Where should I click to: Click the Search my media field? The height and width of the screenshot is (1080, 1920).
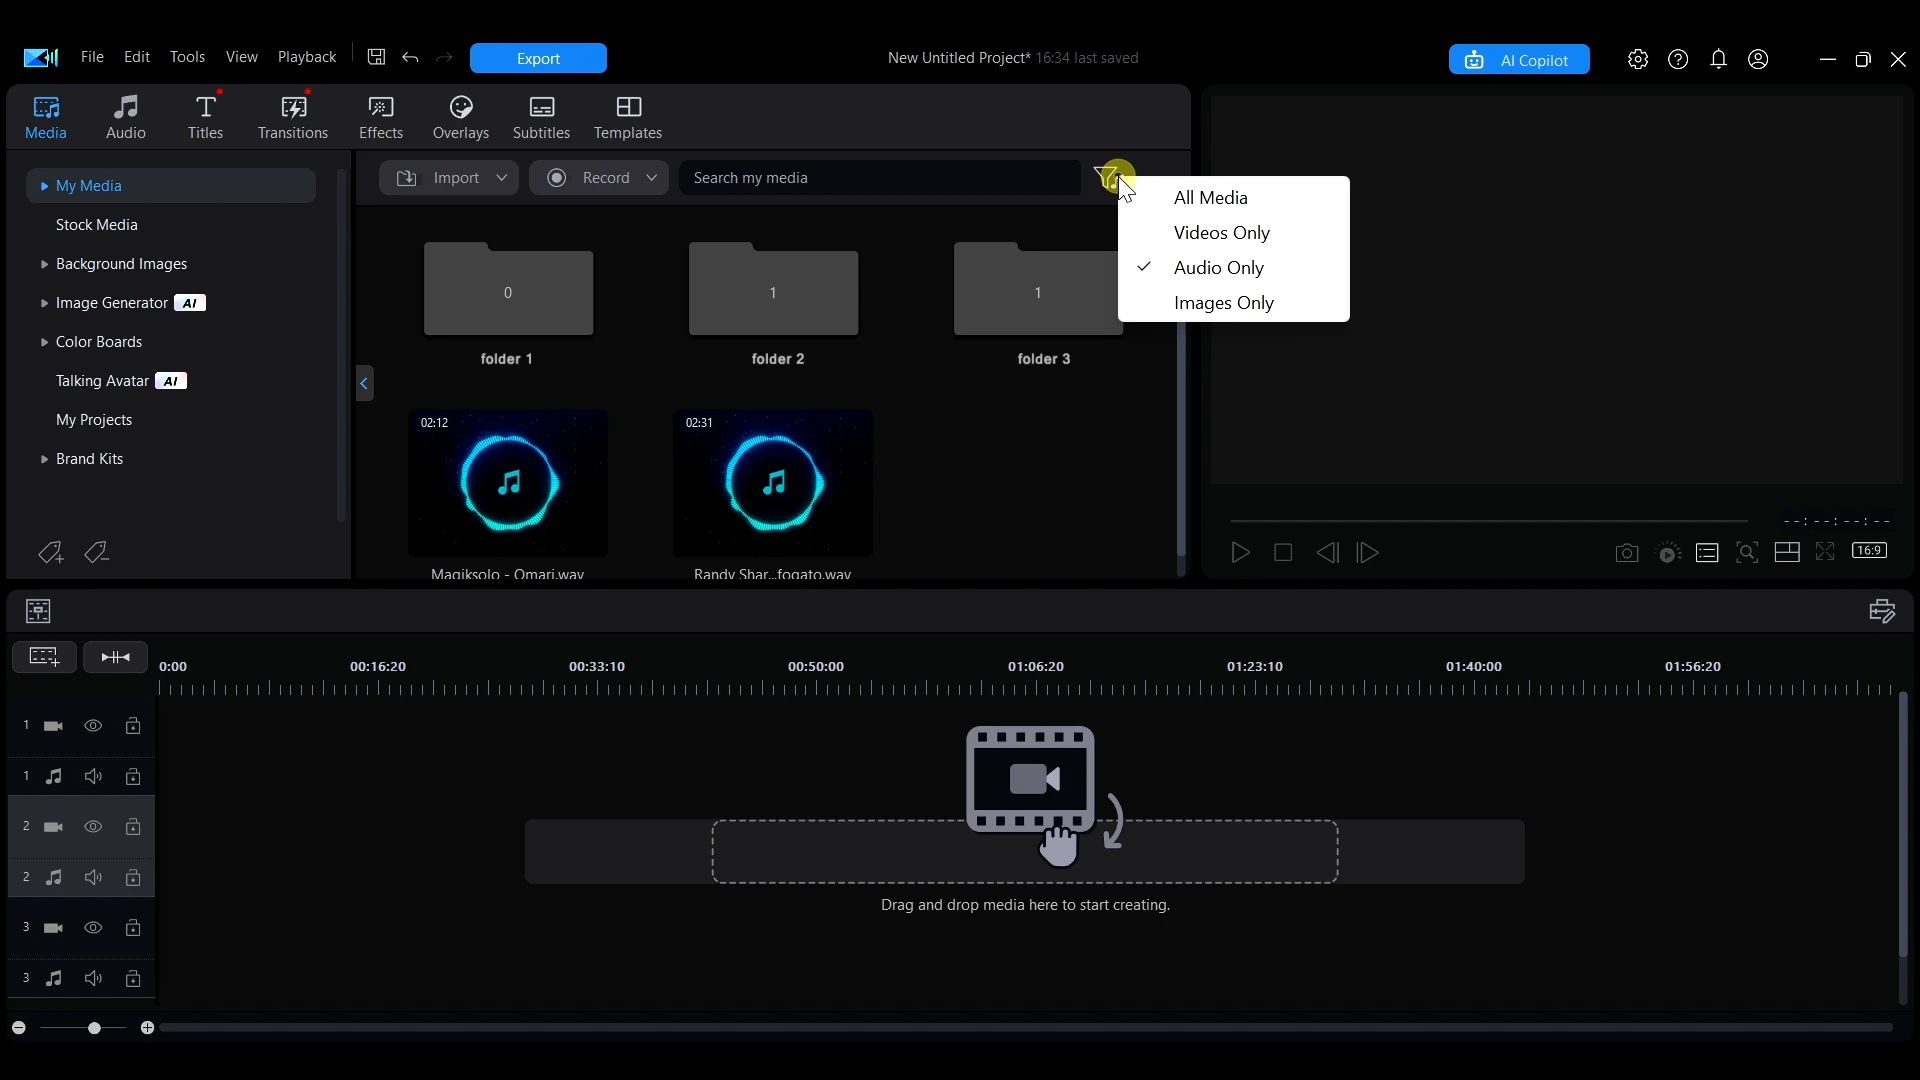coord(880,178)
